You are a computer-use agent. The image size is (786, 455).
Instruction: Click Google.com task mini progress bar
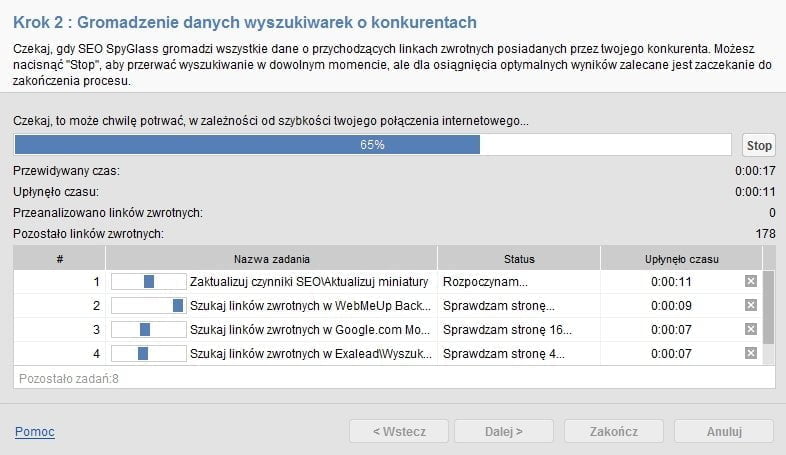(x=148, y=329)
